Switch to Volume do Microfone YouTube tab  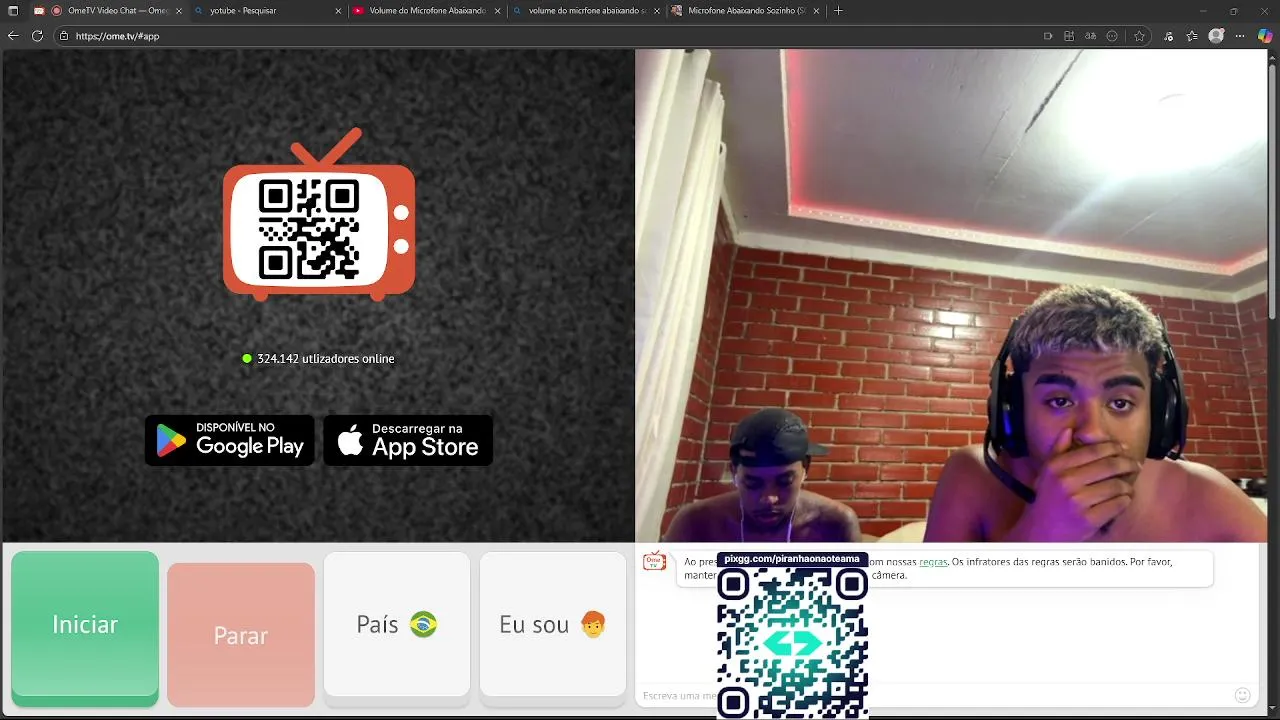pyautogui.click(x=425, y=11)
